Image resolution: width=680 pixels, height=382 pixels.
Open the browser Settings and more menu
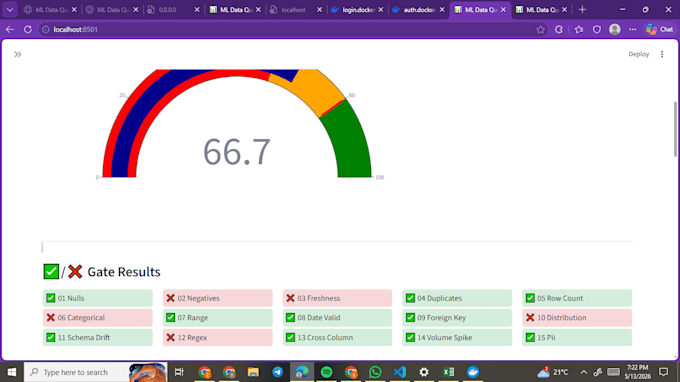click(x=633, y=29)
